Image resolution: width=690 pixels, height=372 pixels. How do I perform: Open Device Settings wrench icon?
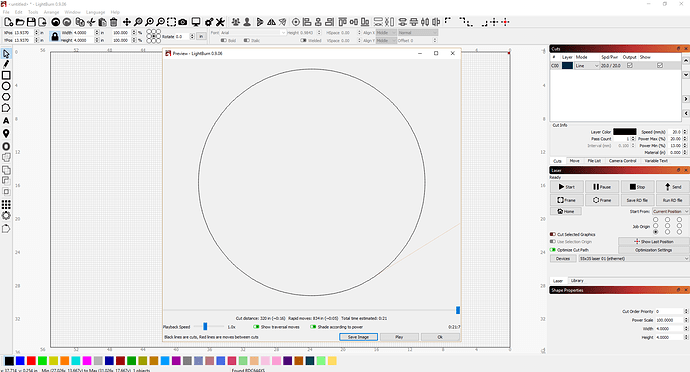coord(220,22)
